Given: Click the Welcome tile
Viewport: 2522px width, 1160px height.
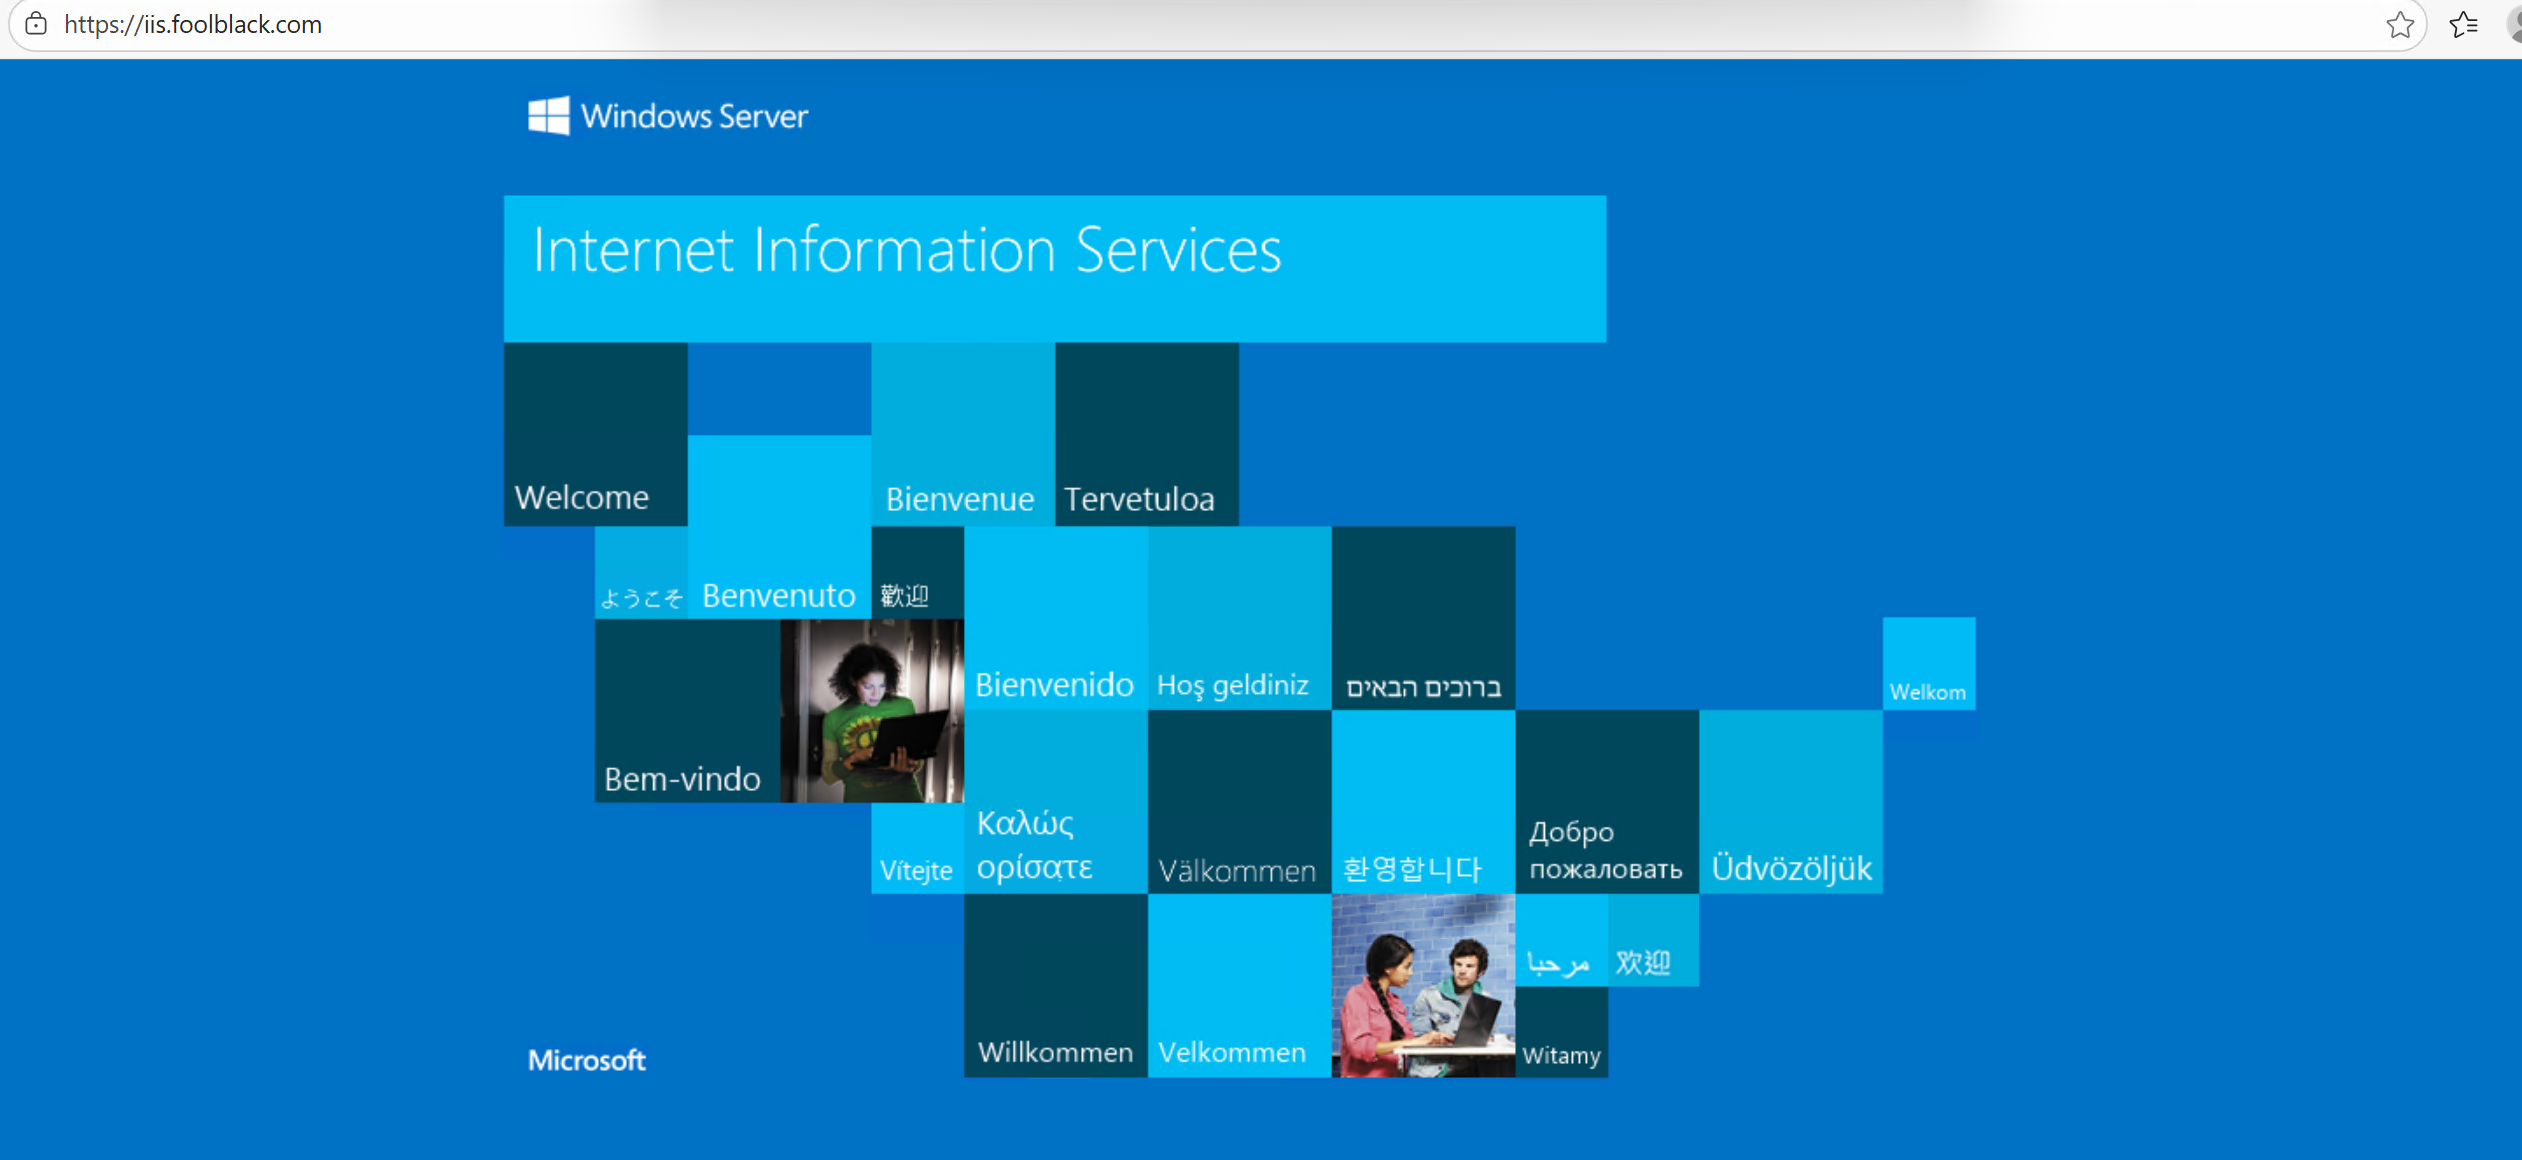Looking at the screenshot, I should tap(595, 435).
